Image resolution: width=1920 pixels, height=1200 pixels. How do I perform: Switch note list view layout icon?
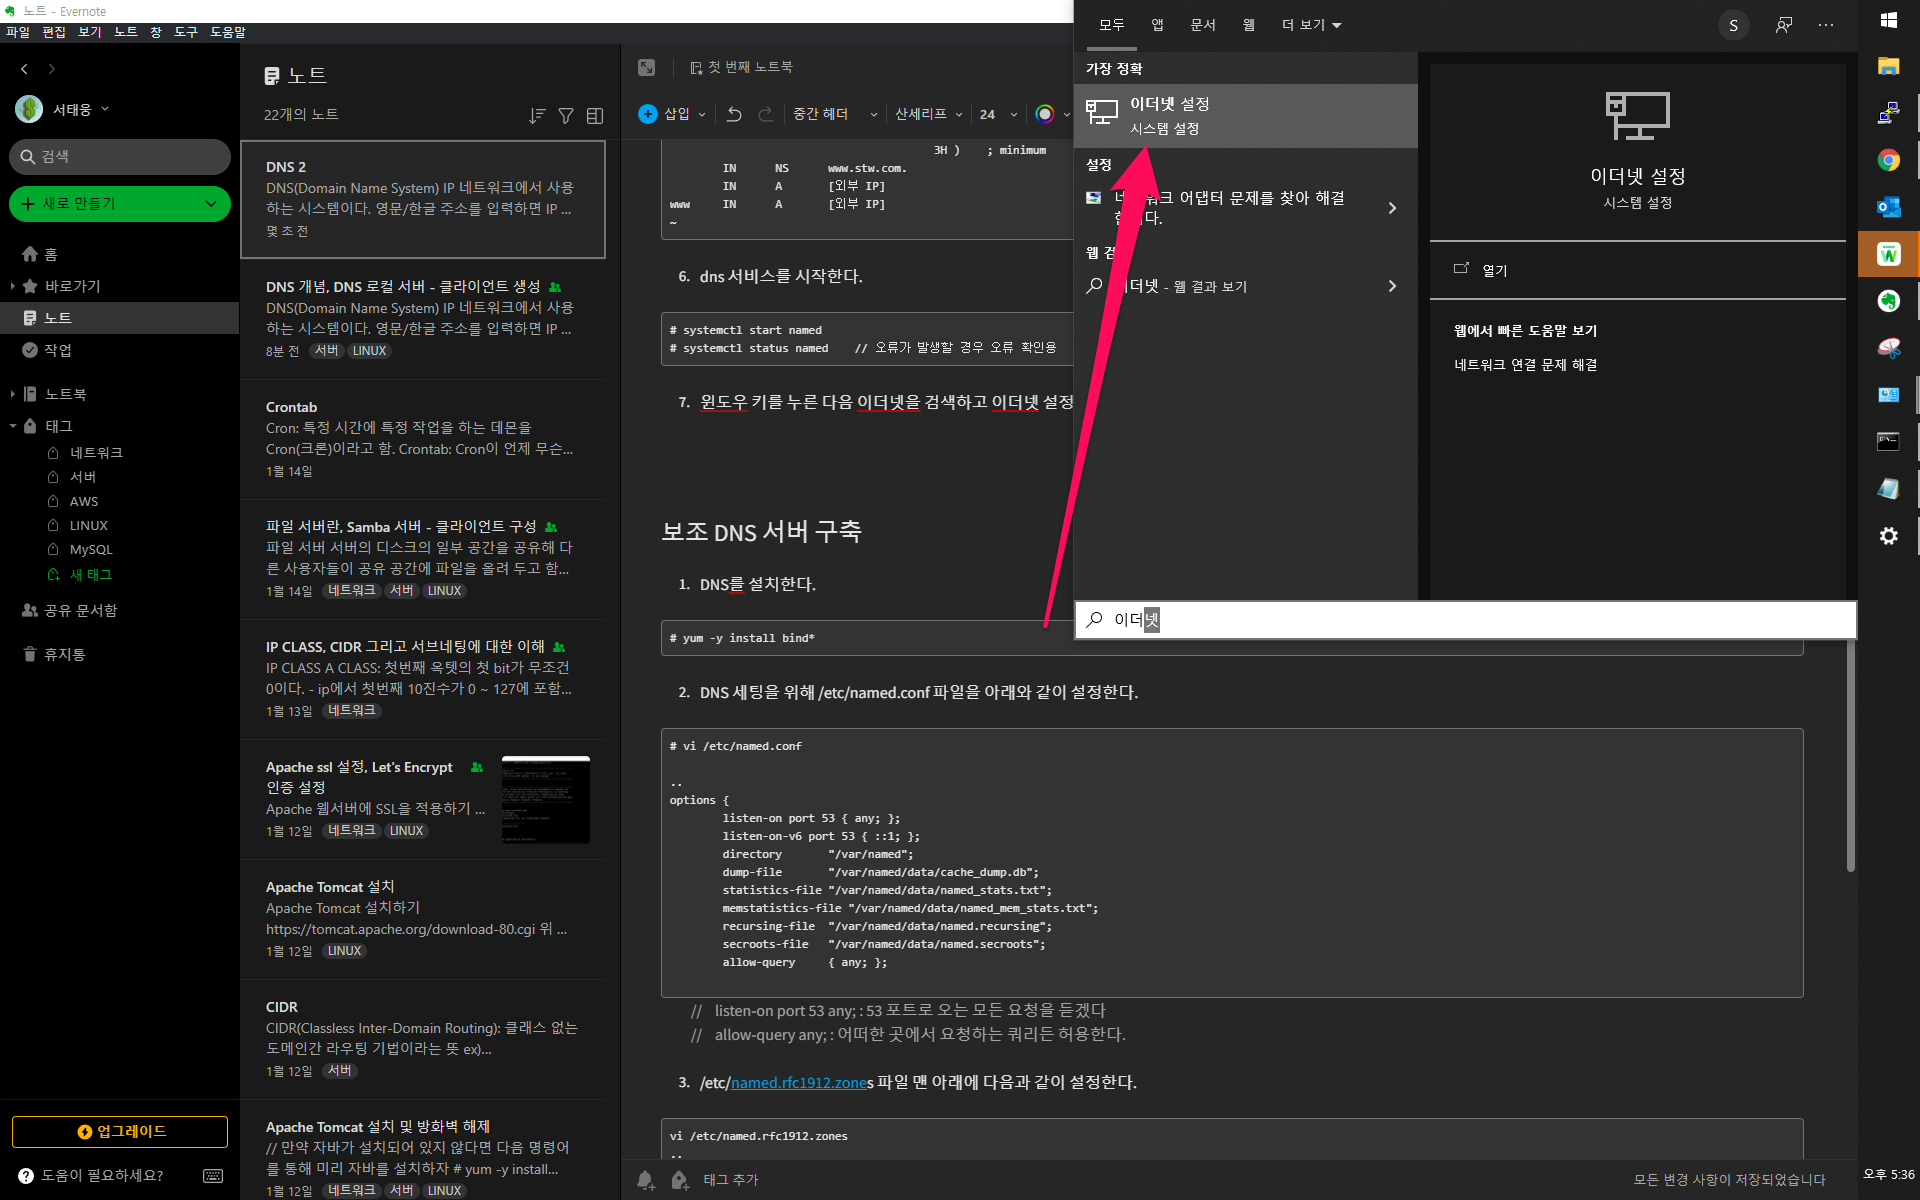(x=595, y=116)
